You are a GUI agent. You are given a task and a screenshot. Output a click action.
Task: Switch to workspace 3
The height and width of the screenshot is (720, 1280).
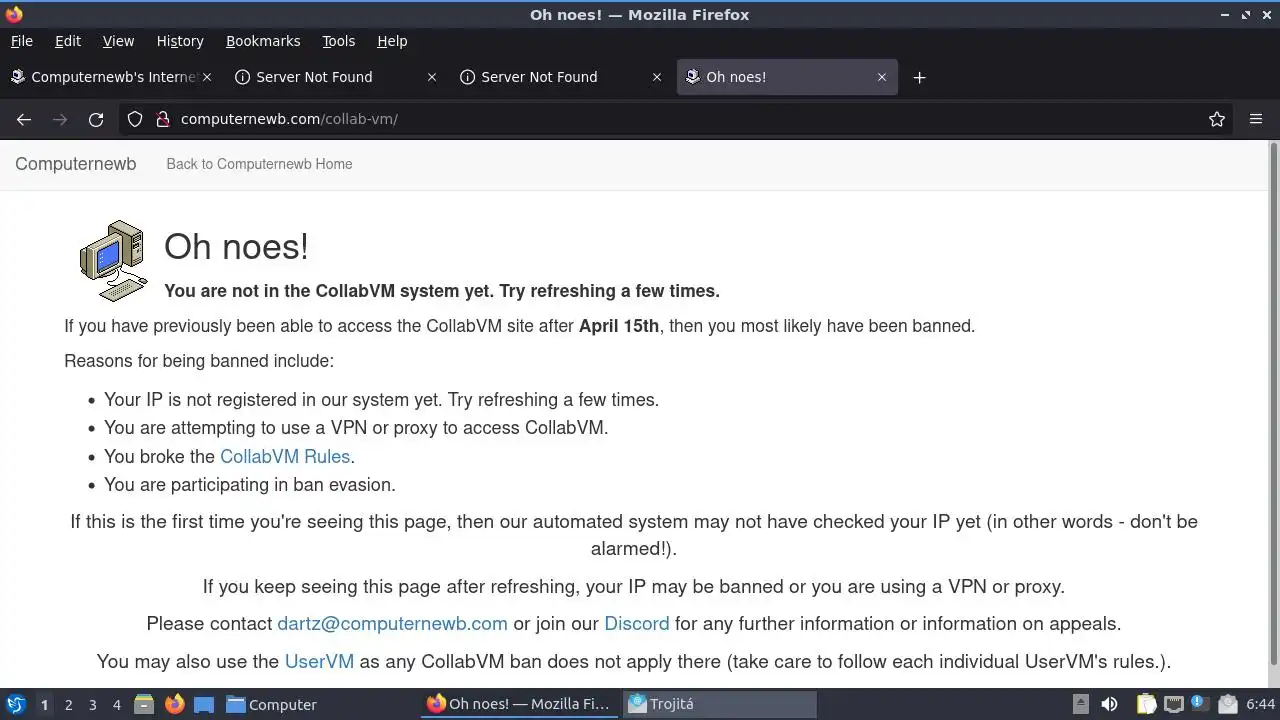tap(92, 705)
